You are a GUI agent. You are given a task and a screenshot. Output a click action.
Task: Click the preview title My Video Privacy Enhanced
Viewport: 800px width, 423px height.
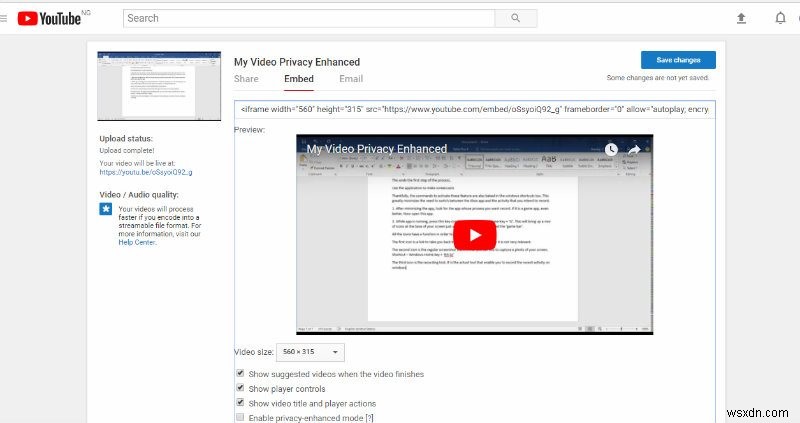[x=377, y=149]
